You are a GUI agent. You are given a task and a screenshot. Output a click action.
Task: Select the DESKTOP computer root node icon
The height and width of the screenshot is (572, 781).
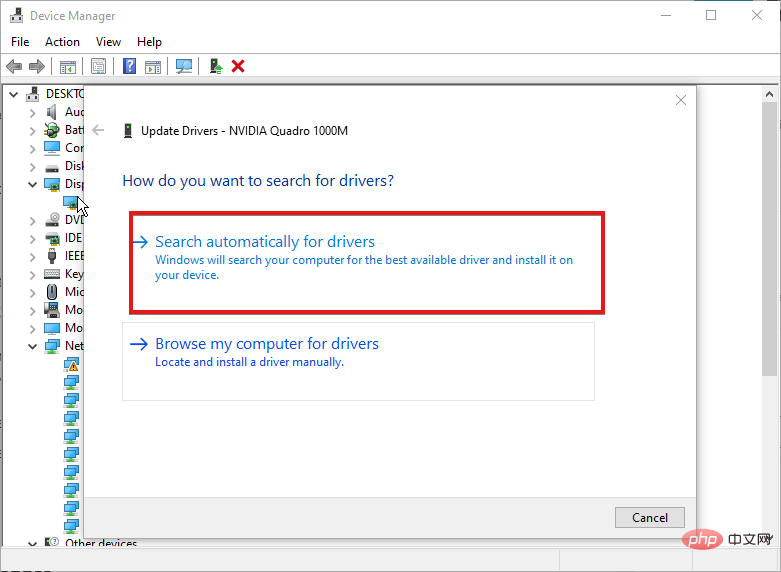[x=33, y=94]
